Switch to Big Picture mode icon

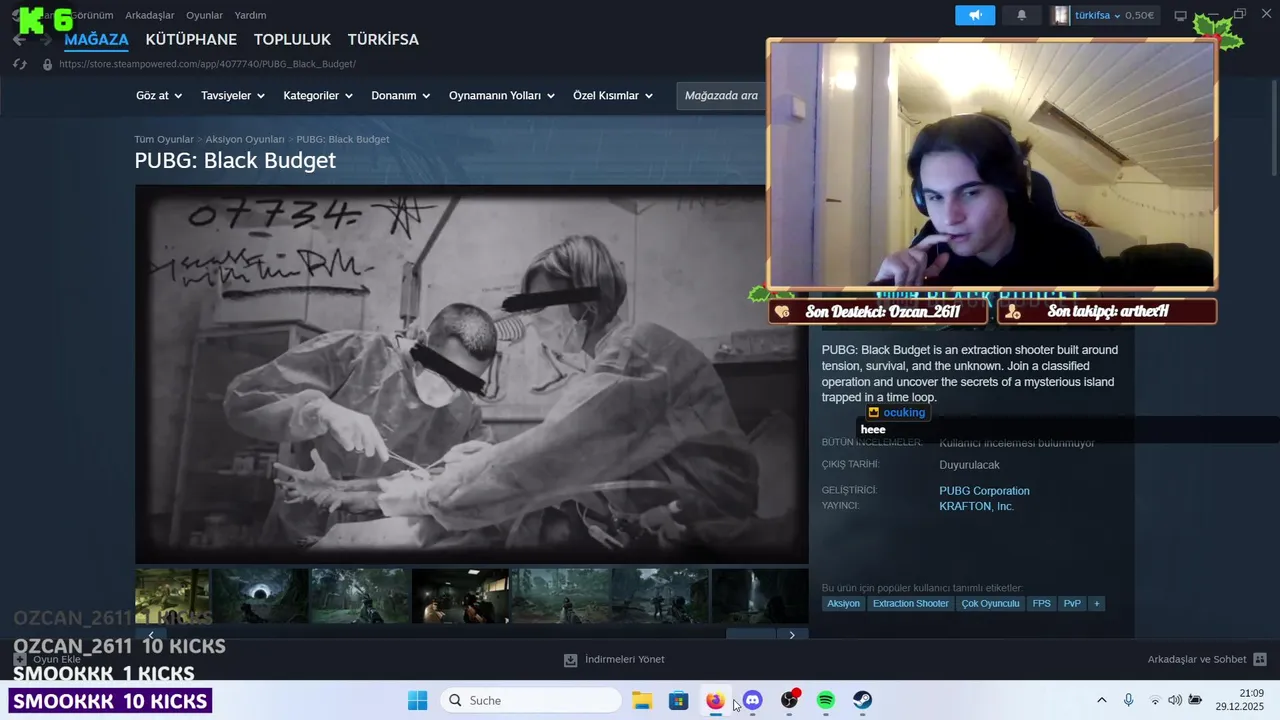pos(1181,15)
